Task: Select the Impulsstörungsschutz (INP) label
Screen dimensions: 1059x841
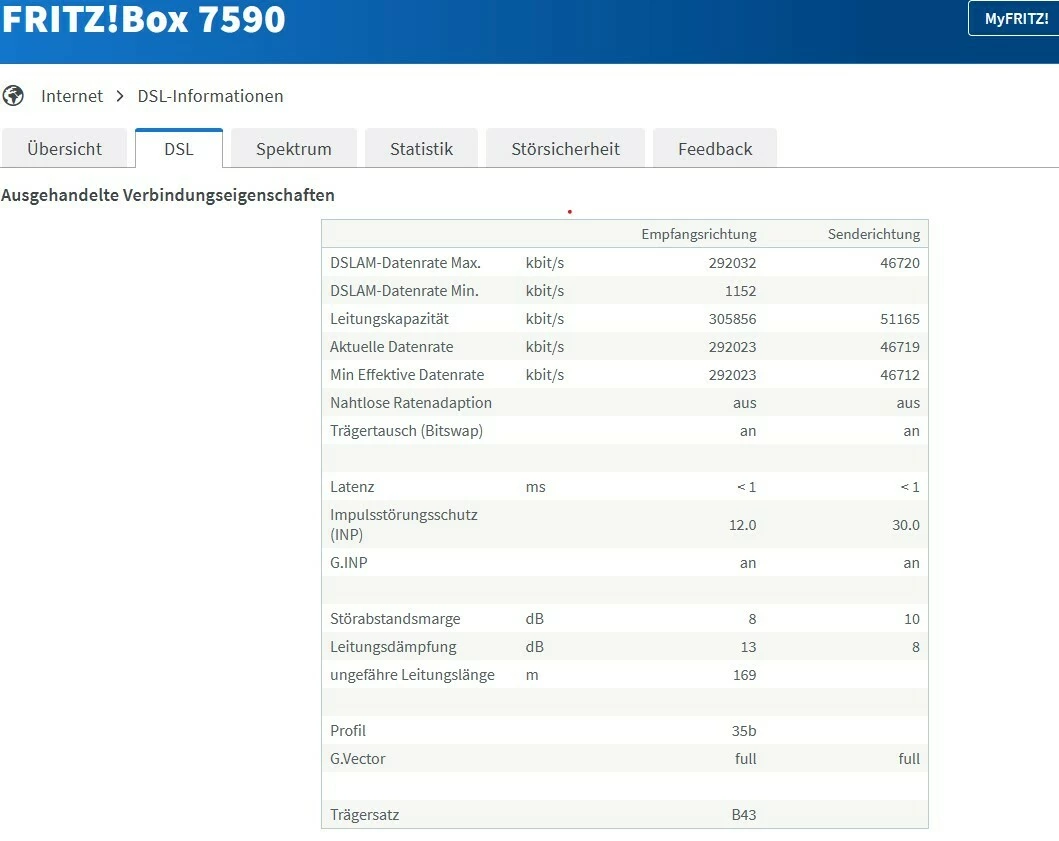Action: [x=403, y=524]
